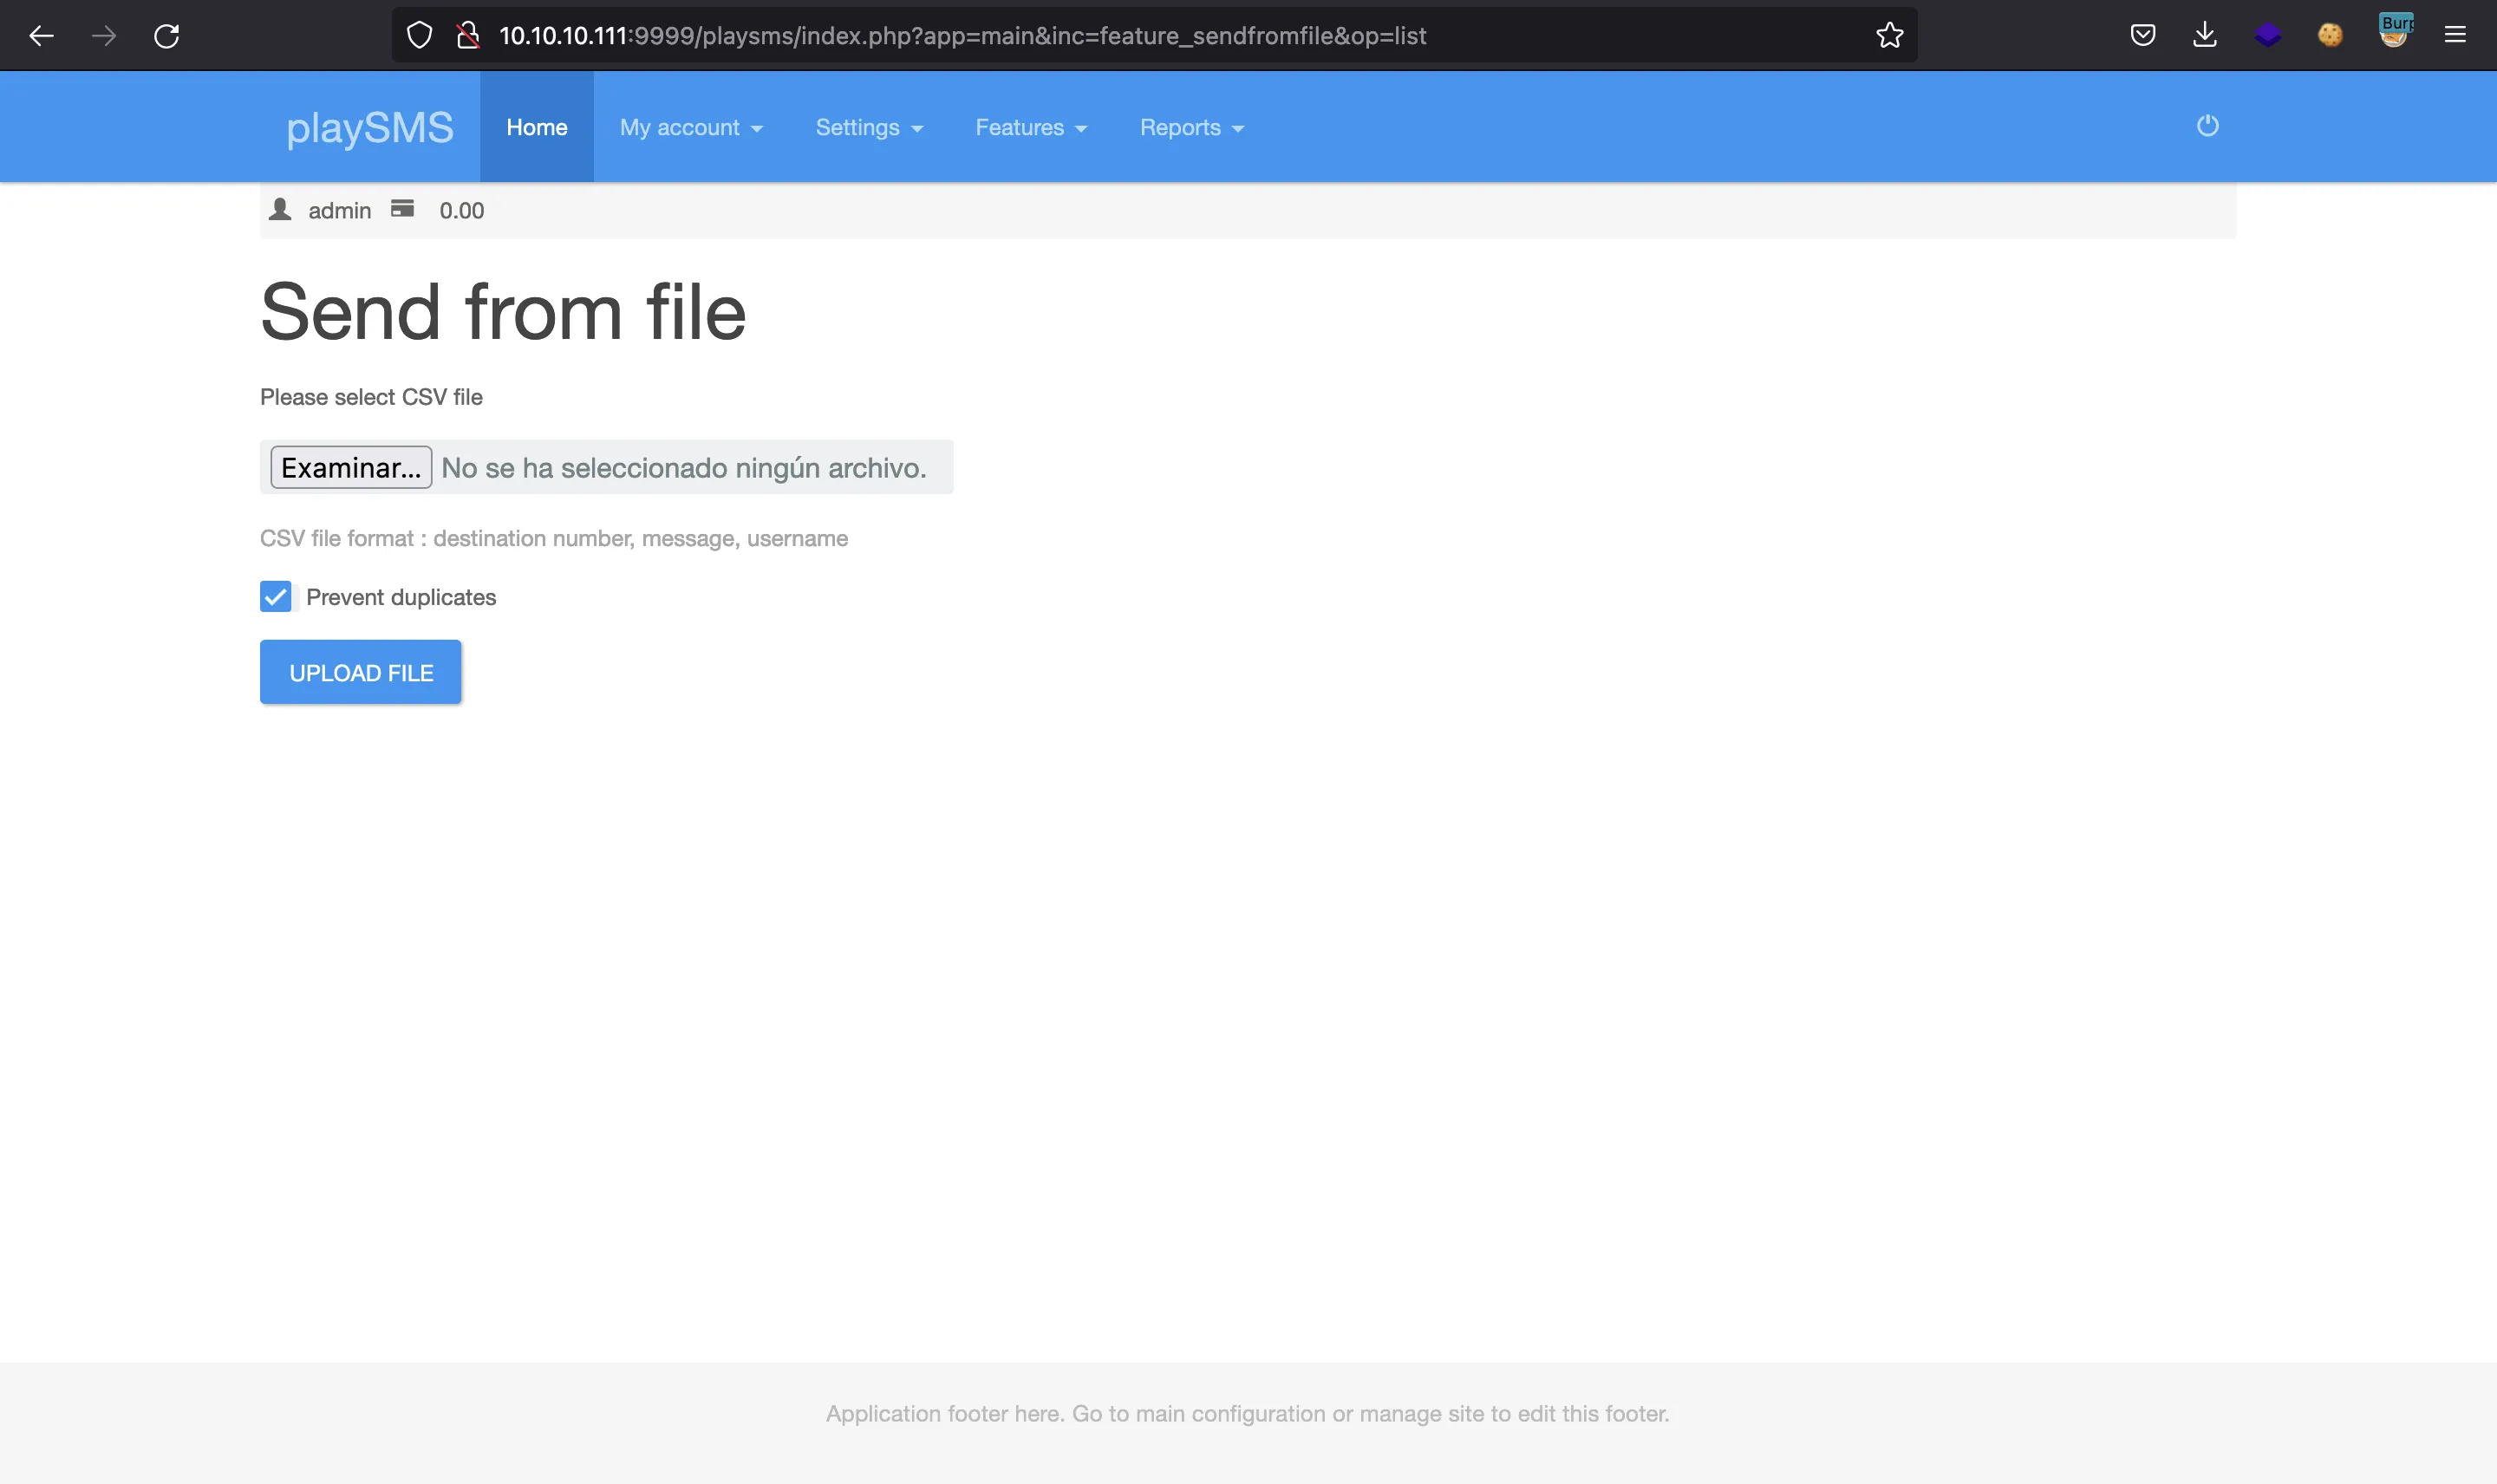
Task: Select the Home navigation tab
Action: [538, 126]
